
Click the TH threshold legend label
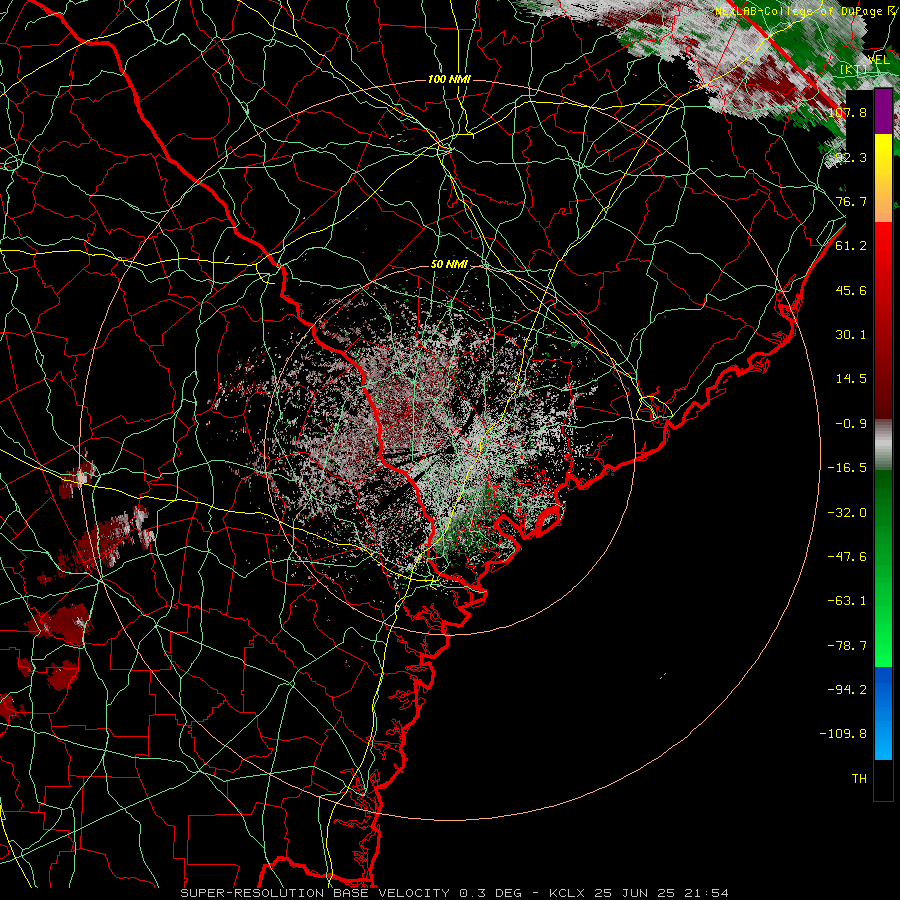[x=859, y=779]
